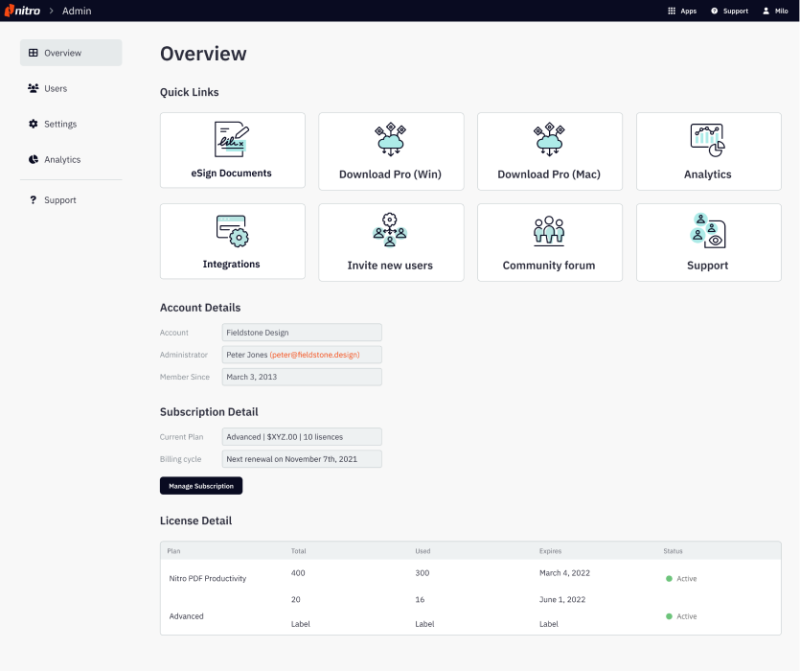Click the breadcrumb chevron after Nitro
The height and width of the screenshot is (671, 800).
[51, 11]
